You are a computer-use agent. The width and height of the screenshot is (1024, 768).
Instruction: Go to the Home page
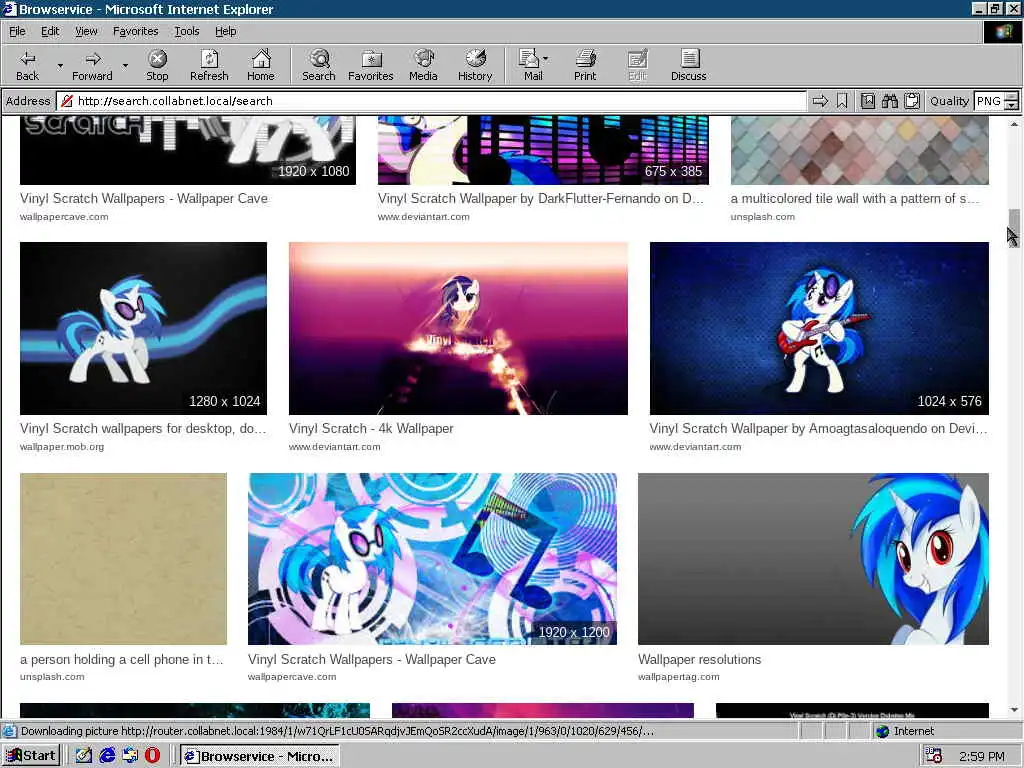pos(261,65)
